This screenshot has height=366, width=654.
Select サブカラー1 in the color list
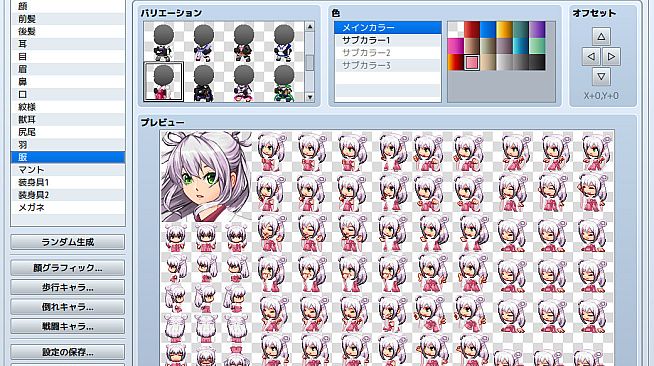pyautogui.click(x=387, y=40)
